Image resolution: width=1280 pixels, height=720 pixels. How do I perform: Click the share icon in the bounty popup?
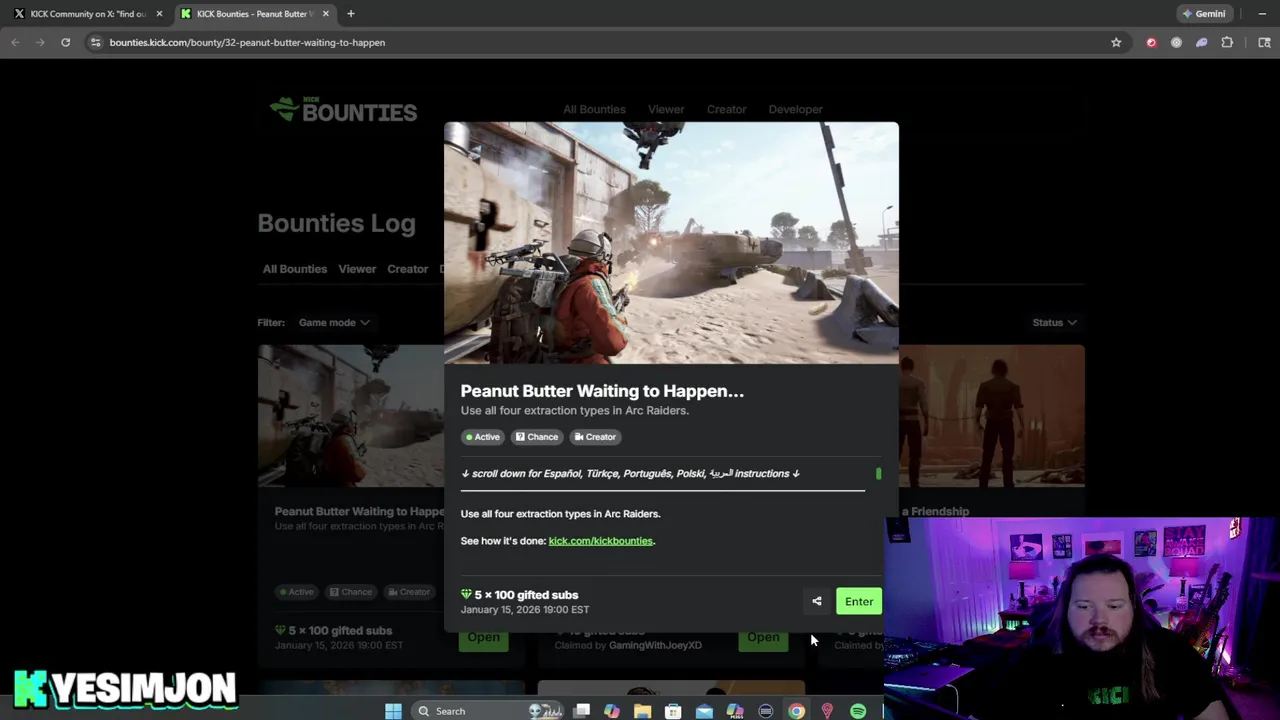[817, 601]
